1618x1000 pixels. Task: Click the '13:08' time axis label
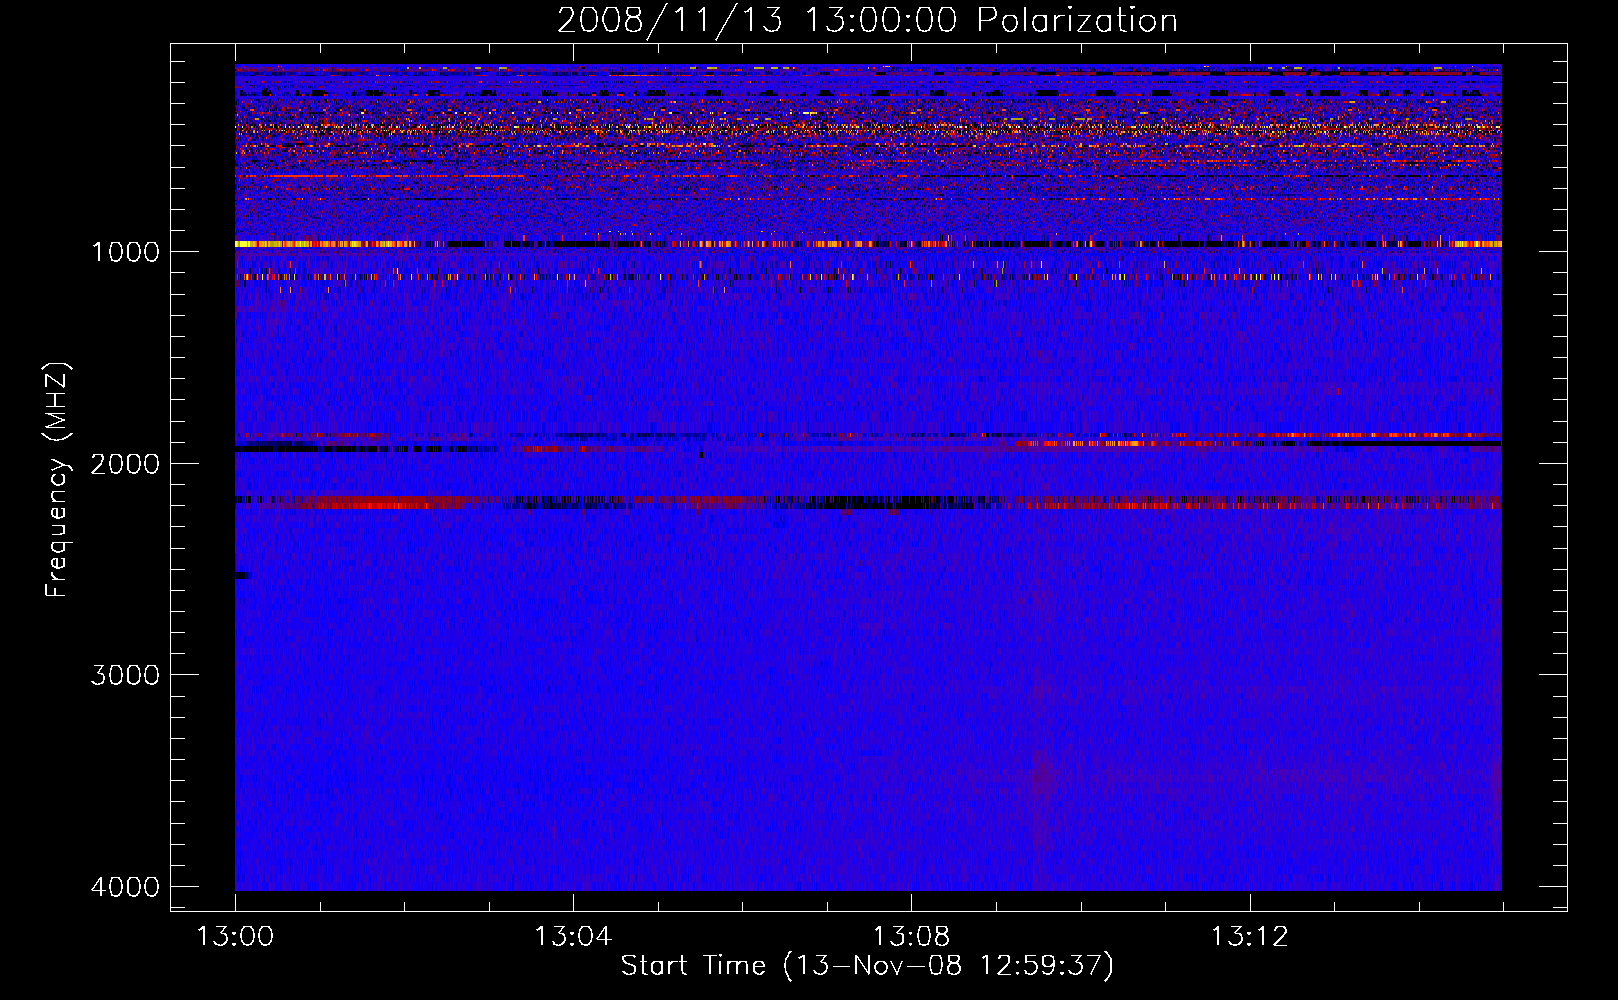point(911,937)
